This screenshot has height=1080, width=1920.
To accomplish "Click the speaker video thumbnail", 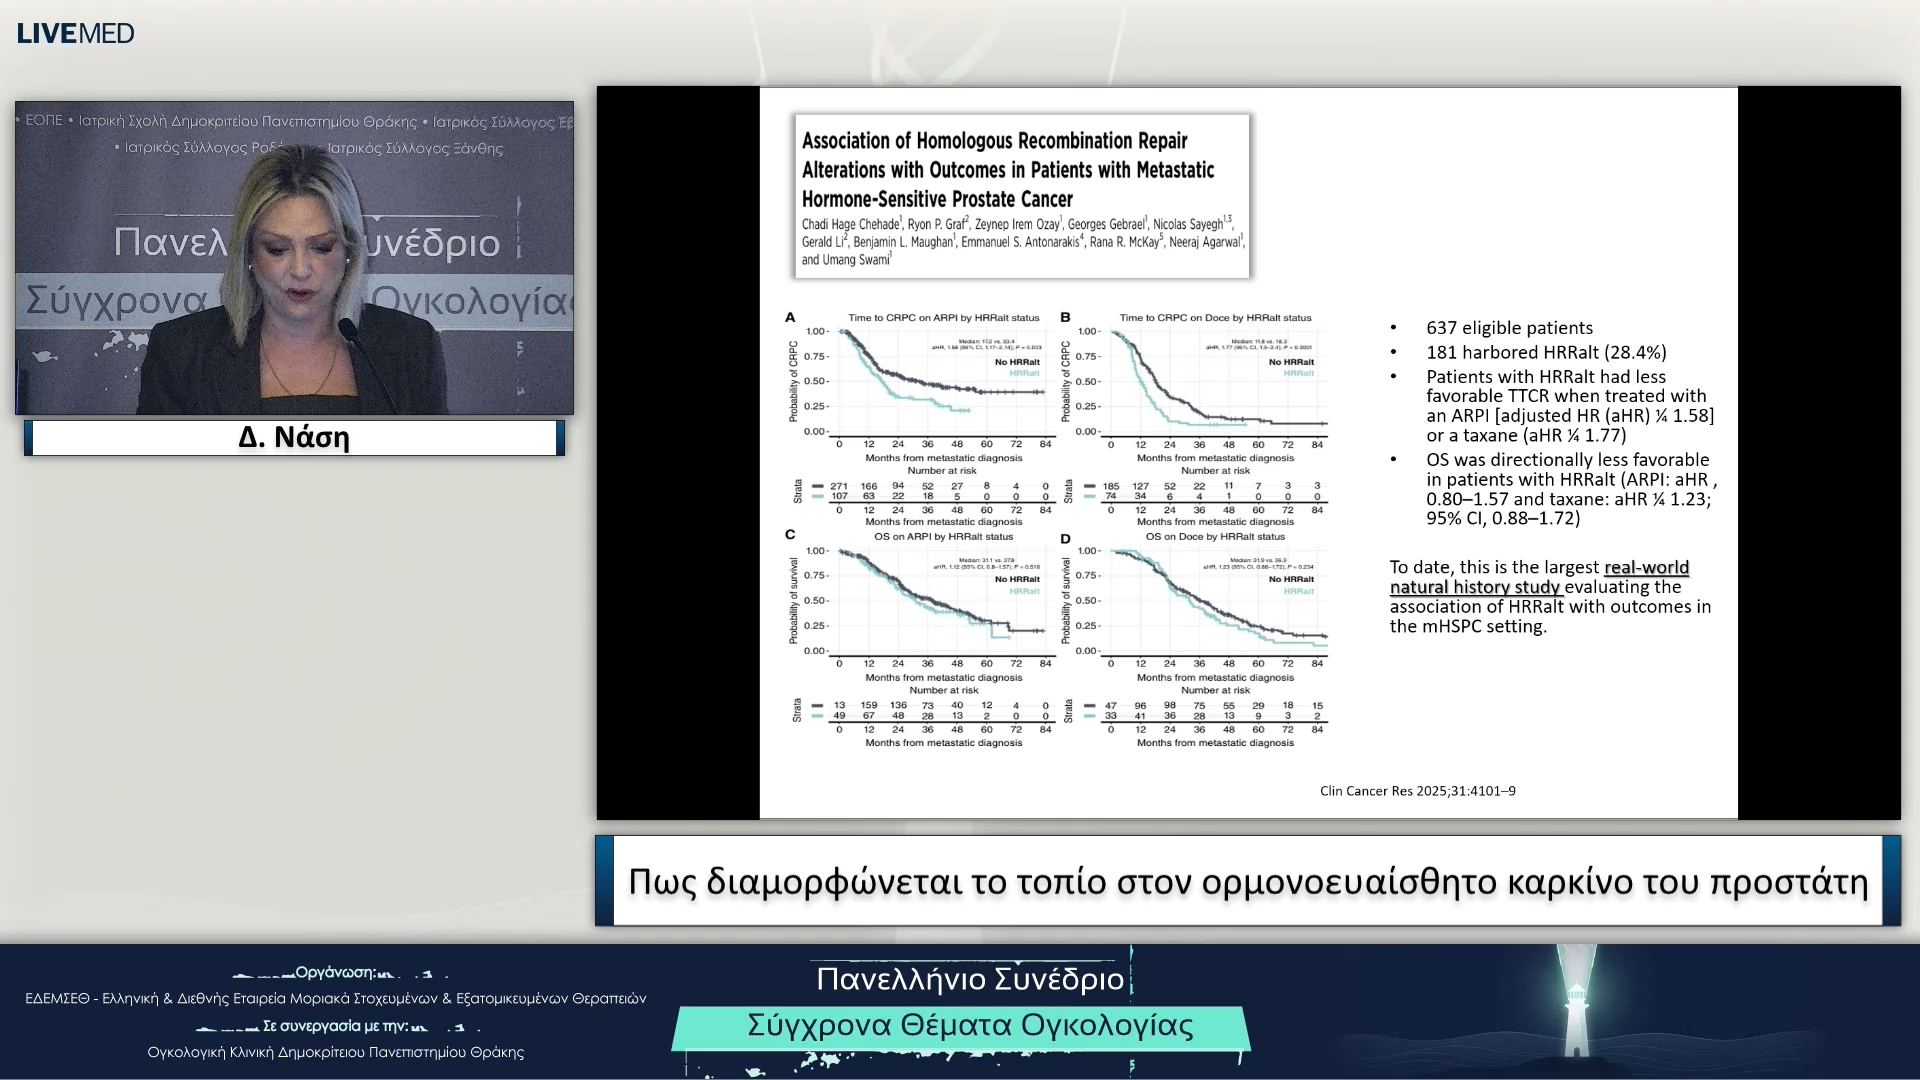I will [x=294, y=258].
